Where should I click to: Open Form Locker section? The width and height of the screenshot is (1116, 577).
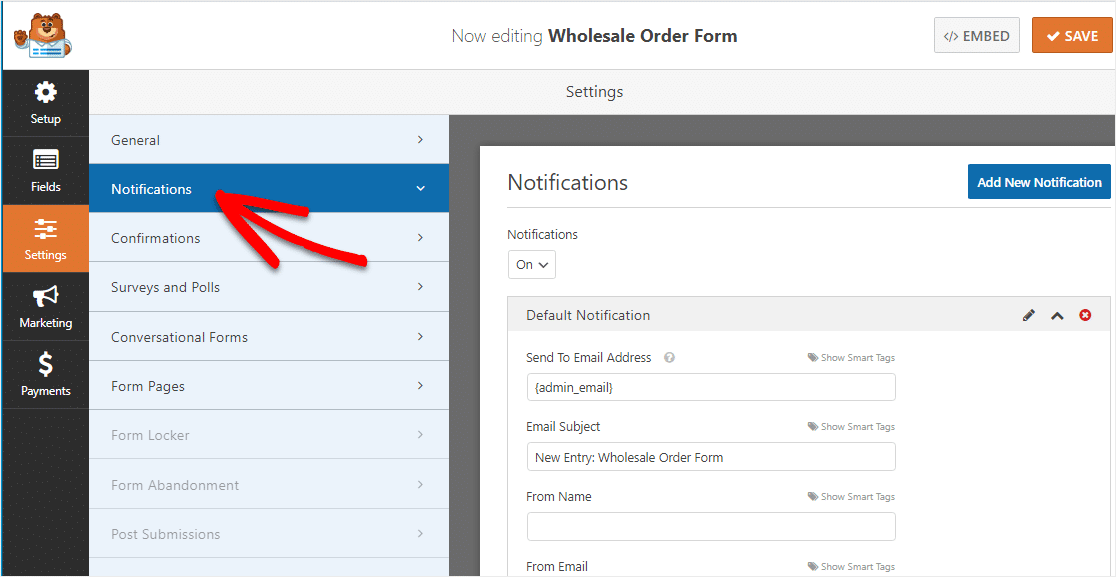[x=269, y=435]
